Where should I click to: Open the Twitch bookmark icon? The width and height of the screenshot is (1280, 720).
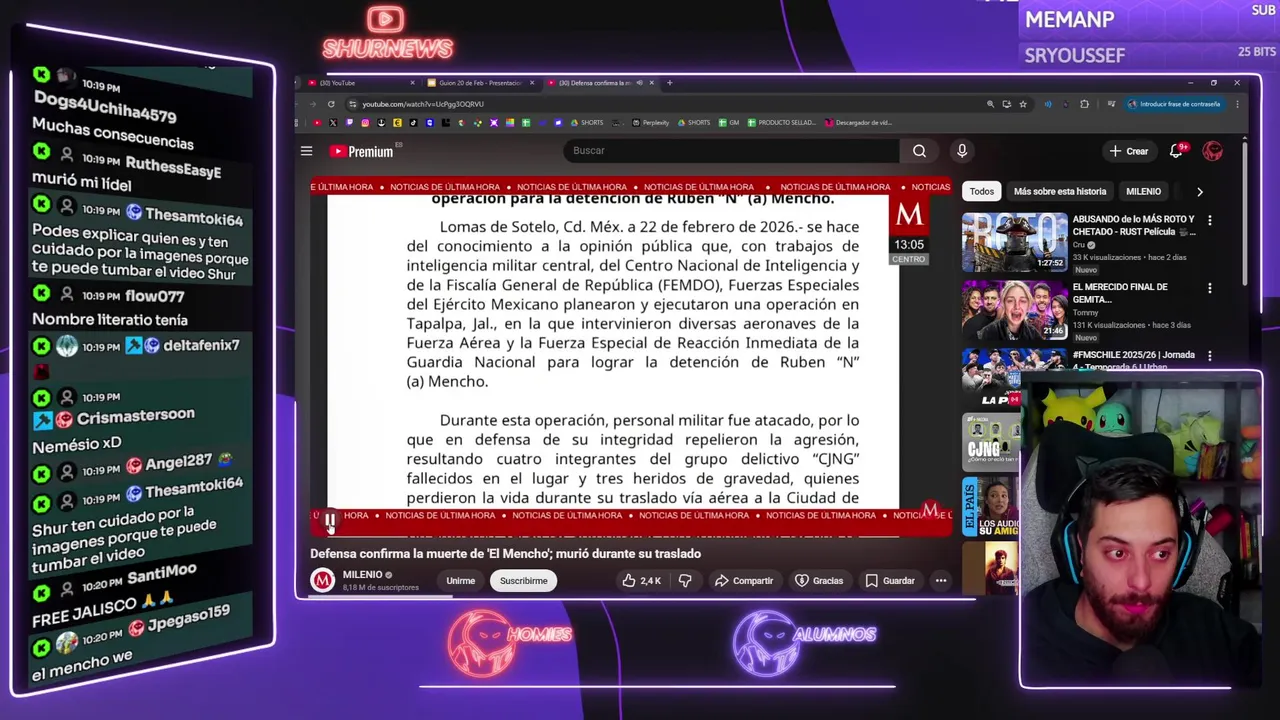pyautogui.click(x=349, y=123)
